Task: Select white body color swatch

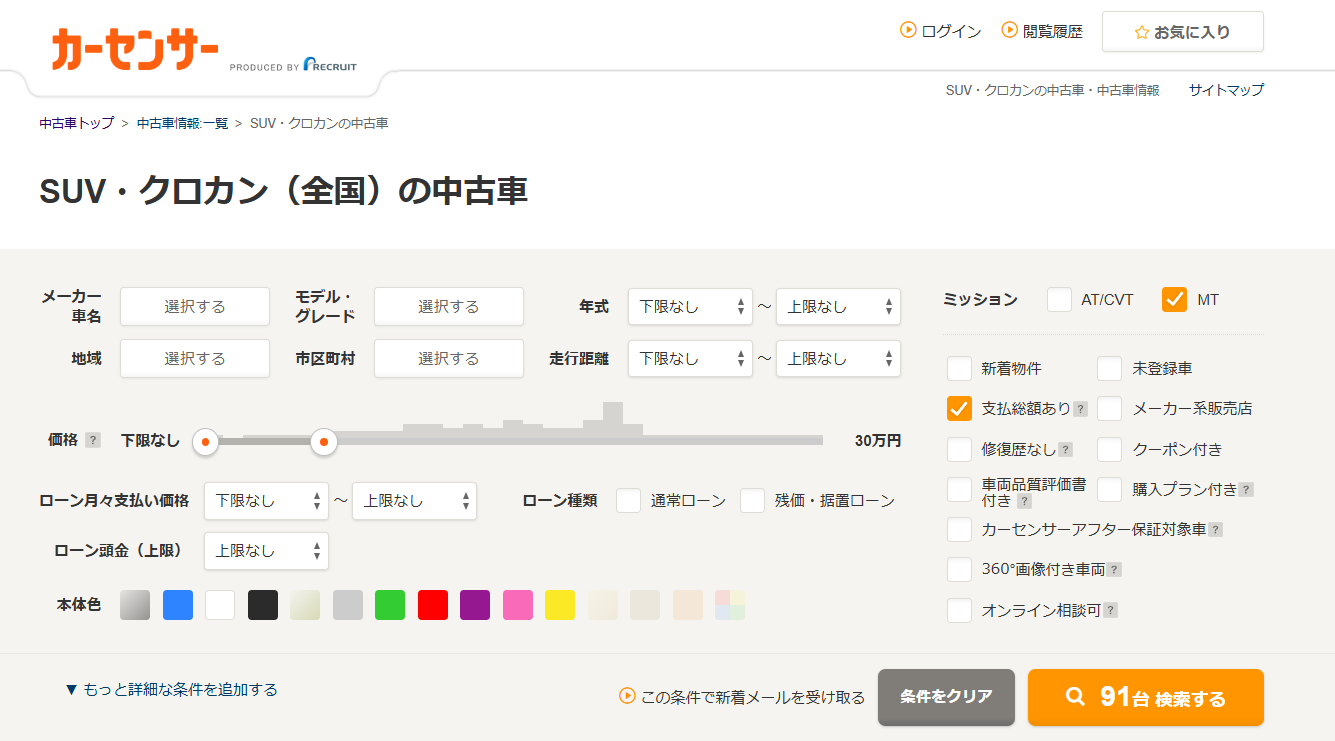Action: pos(220,605)
